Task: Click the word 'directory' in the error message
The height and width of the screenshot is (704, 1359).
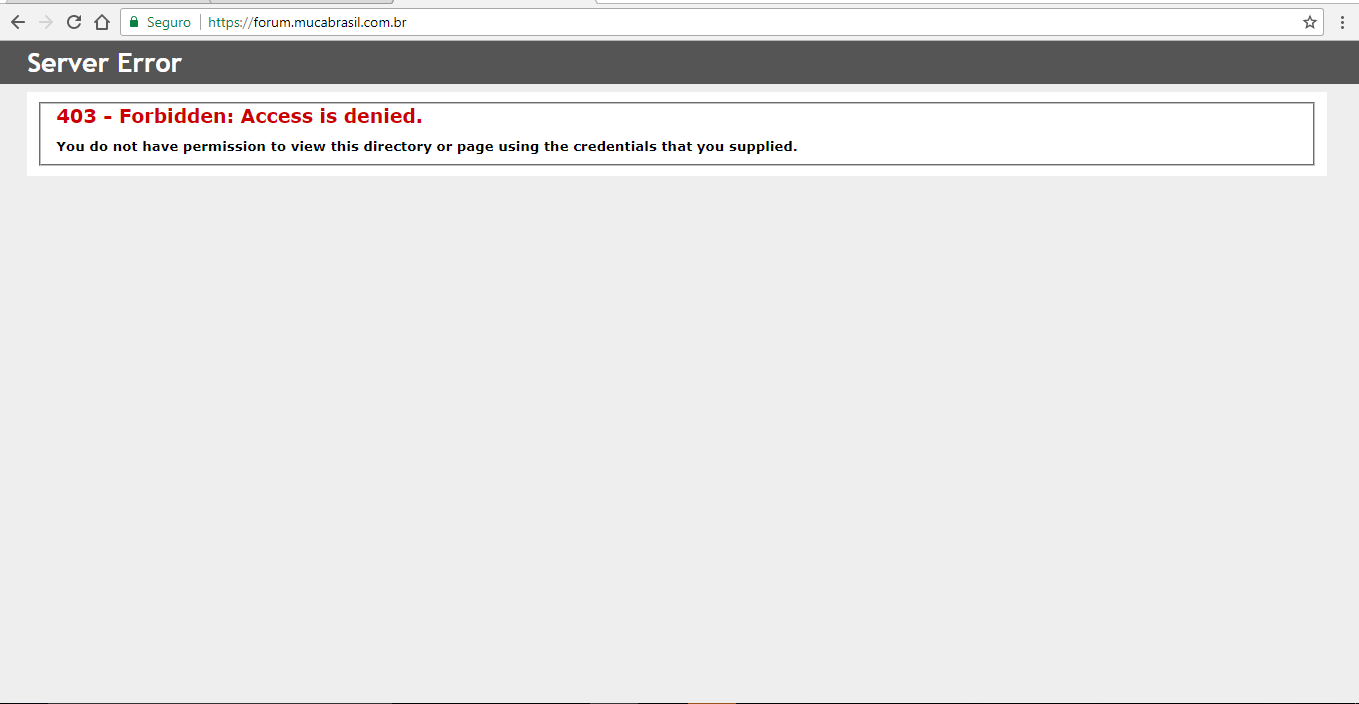Action: tap(397, 147)
